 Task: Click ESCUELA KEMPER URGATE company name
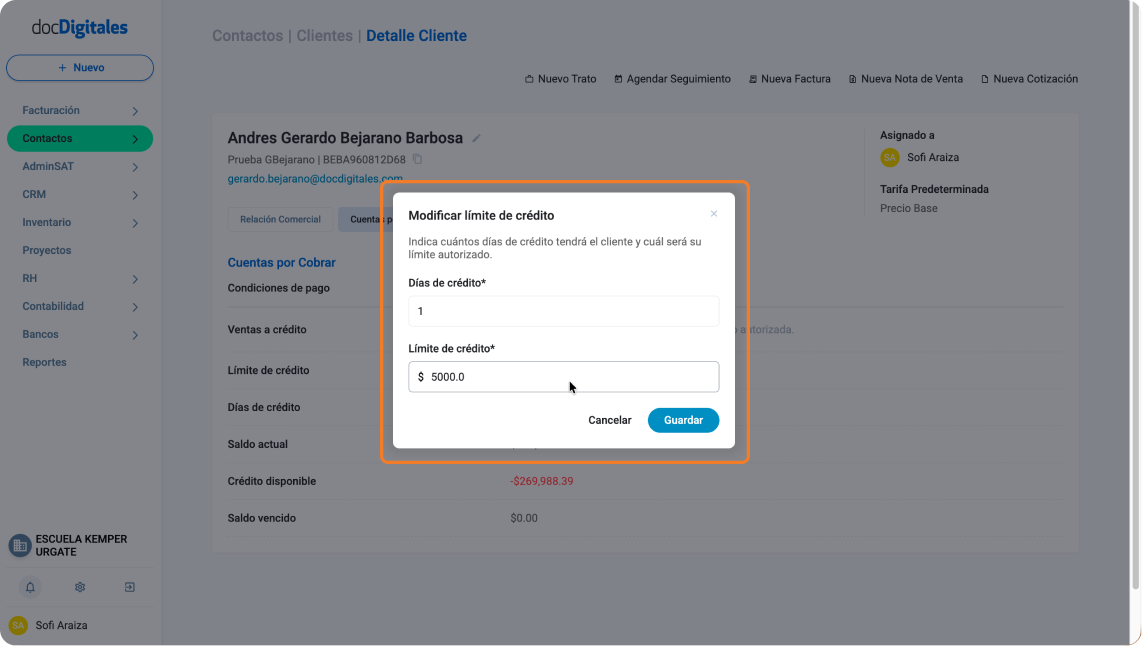[82, 545]
